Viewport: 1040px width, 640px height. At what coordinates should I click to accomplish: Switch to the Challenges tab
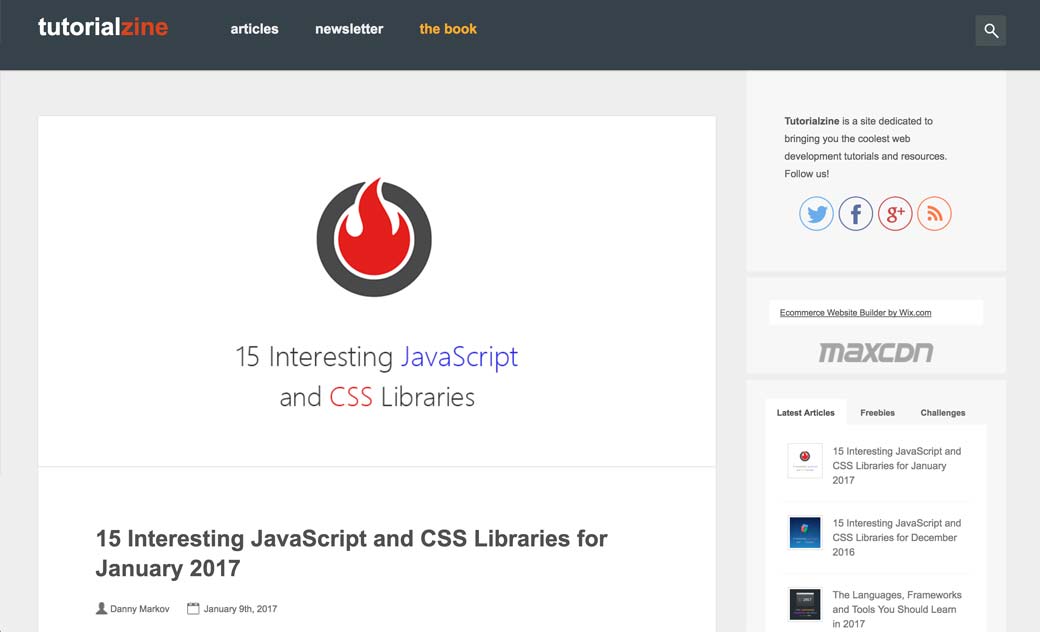[942, 412]
